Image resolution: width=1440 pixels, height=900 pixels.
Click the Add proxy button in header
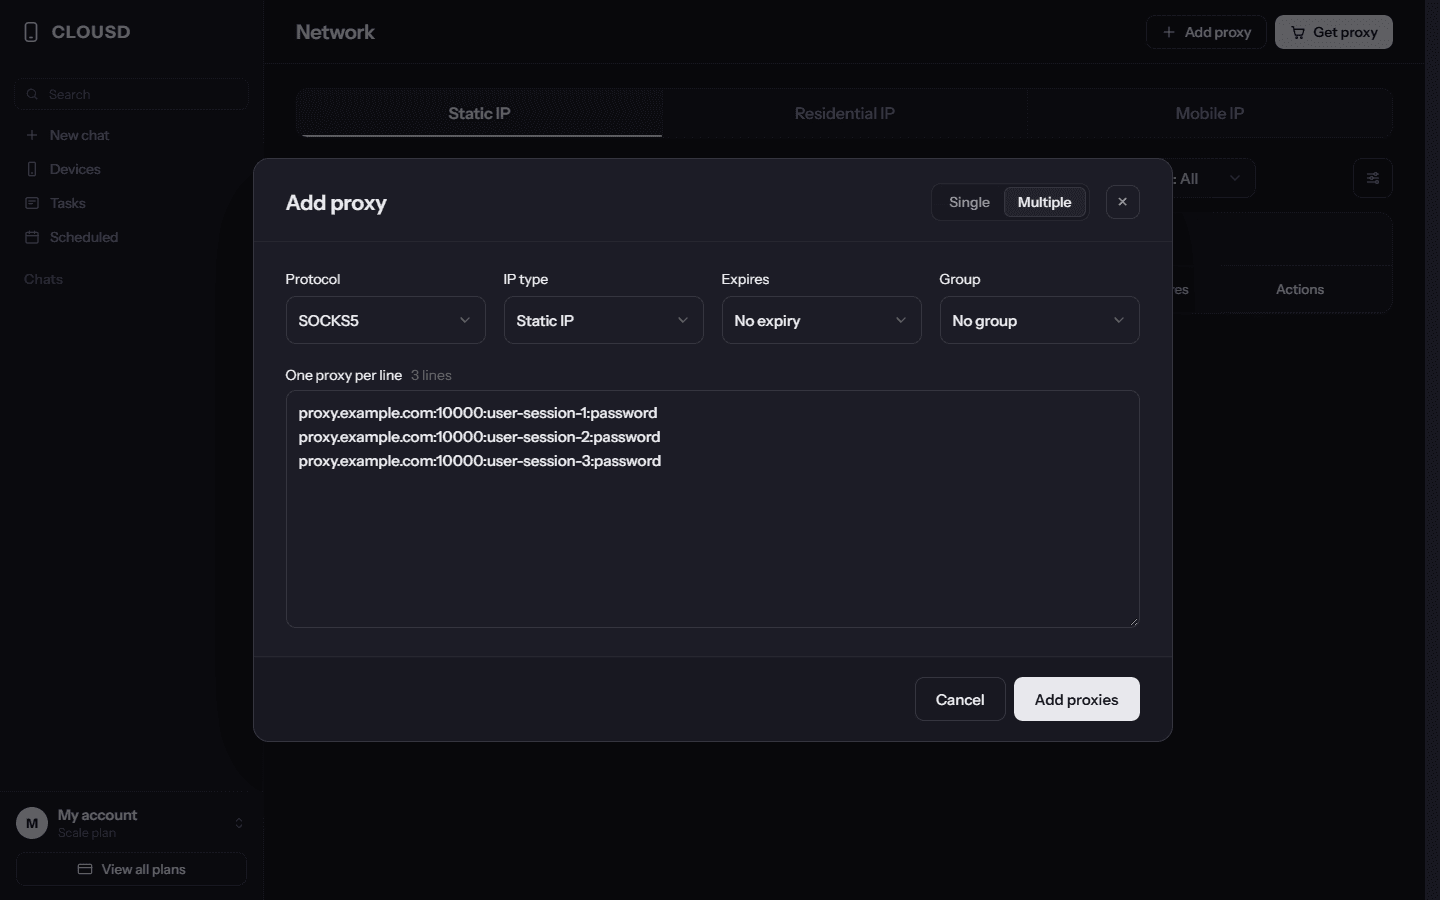click(x=1206, y=32)
